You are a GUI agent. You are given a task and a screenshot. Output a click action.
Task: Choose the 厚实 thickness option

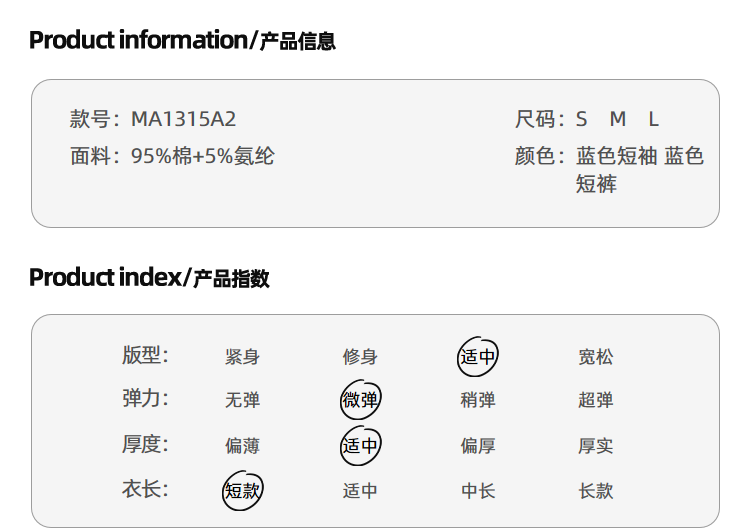595,446
